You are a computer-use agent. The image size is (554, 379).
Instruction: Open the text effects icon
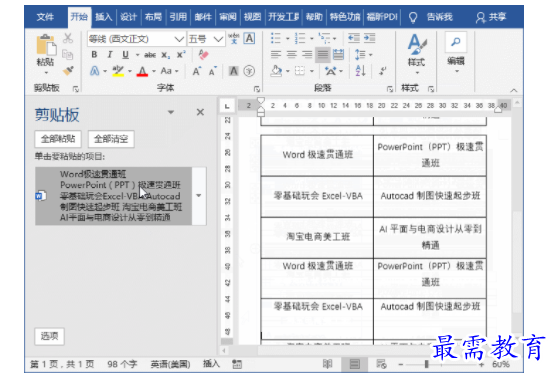95,71
